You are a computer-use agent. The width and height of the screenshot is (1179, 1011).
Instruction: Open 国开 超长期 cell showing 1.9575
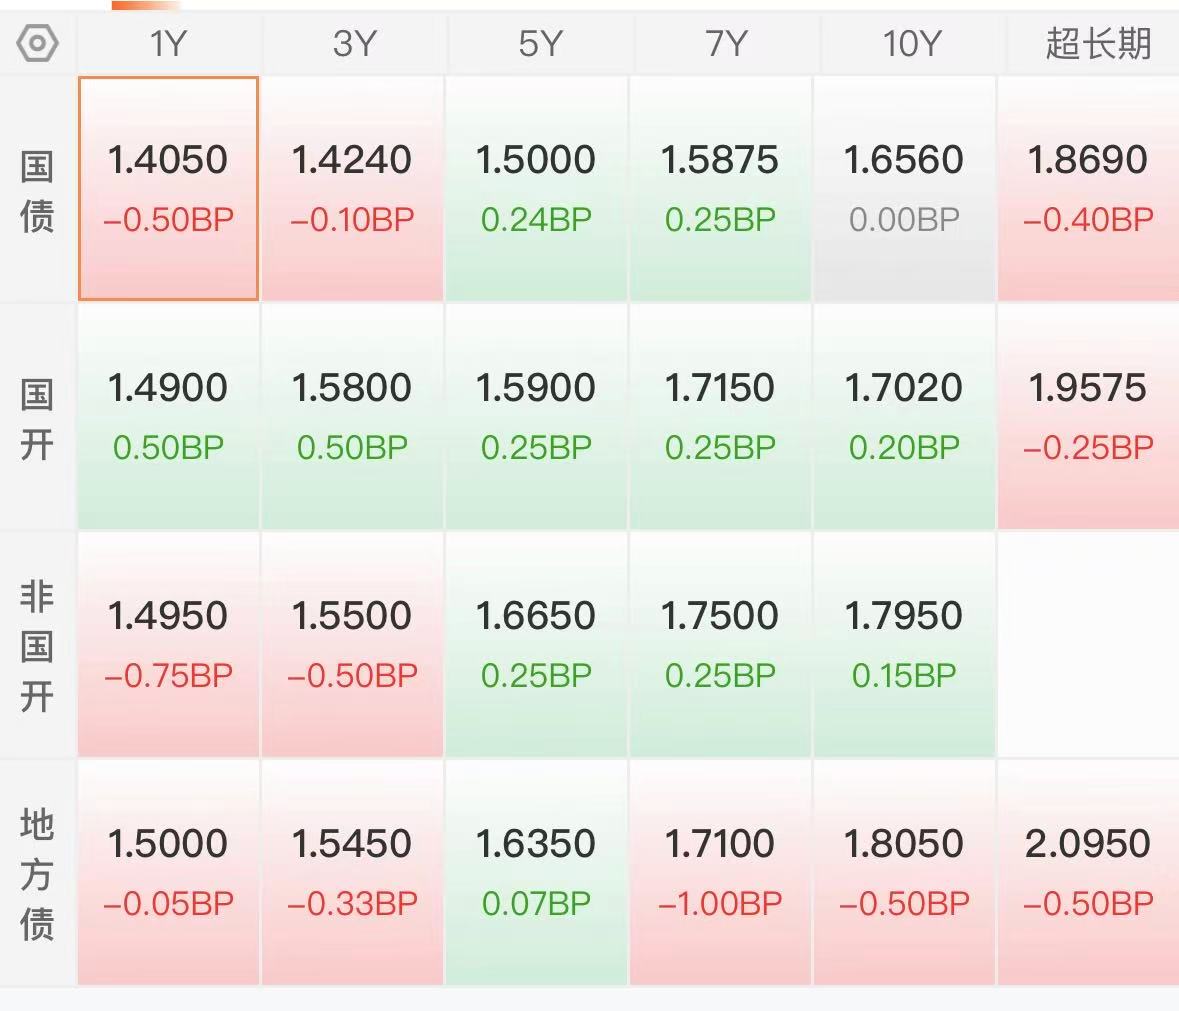(x=1088, y=416)
